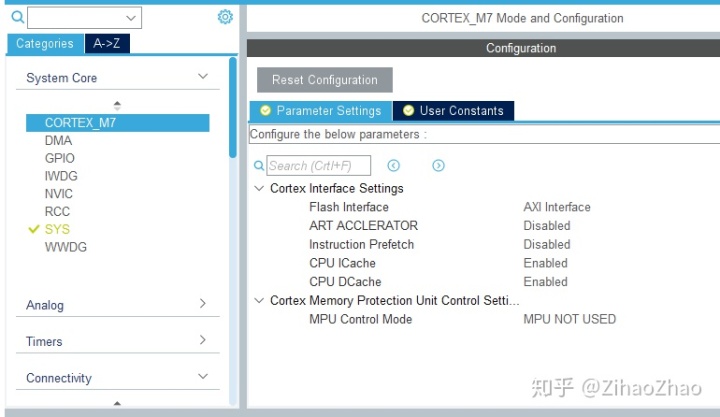
Task: Collapse the System Core category
Action: click(x=203, y=76)
